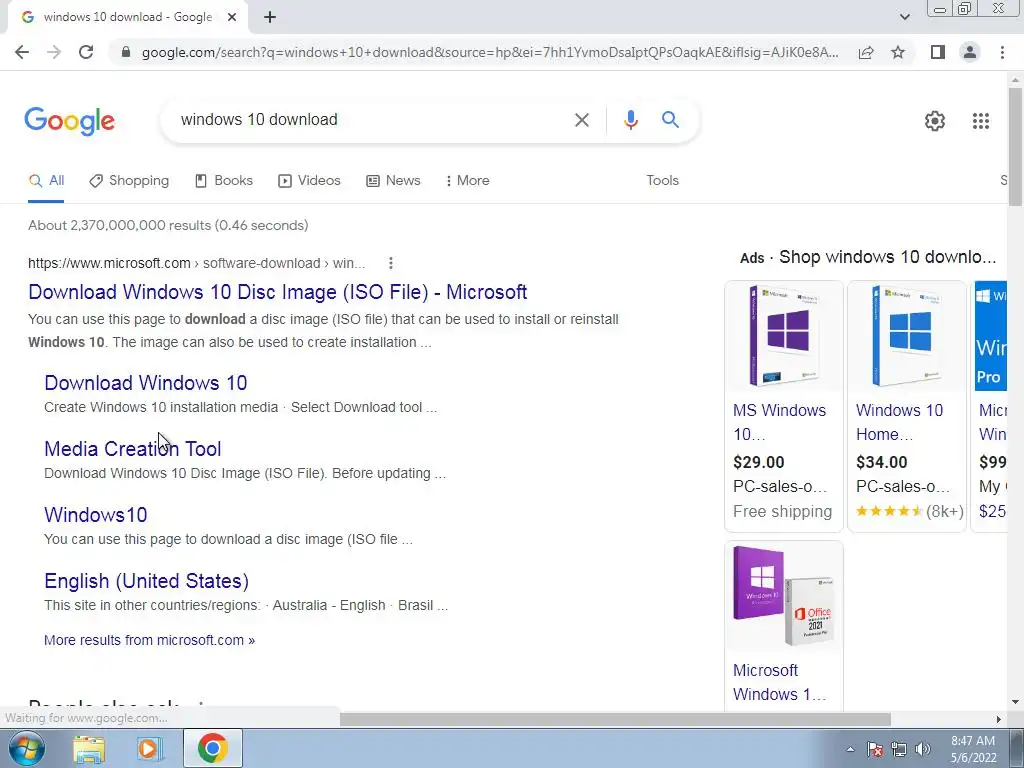Click the horizontal scrollbar thumb
Image resolution: width=1024 pixels, height=768 pixels.
coord(615,719)
